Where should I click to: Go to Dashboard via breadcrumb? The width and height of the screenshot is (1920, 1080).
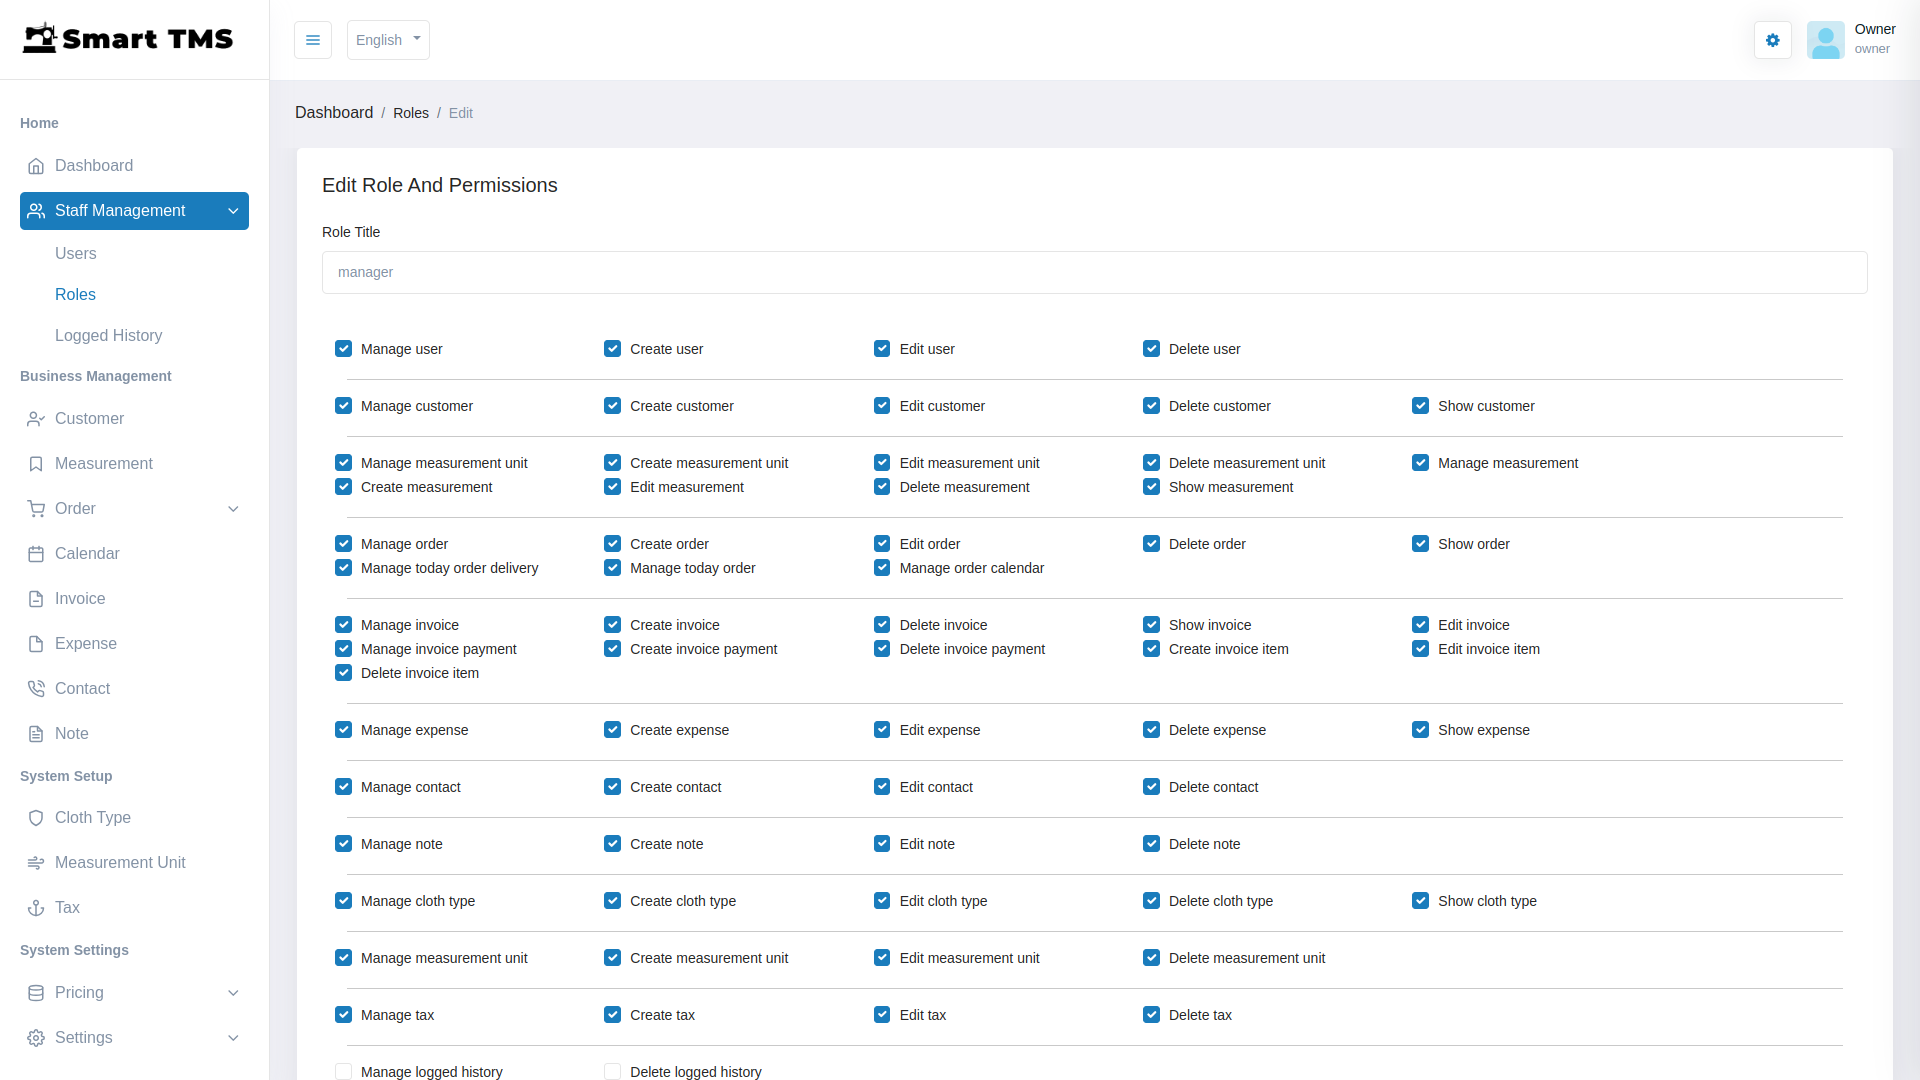[x=334, y=113]
